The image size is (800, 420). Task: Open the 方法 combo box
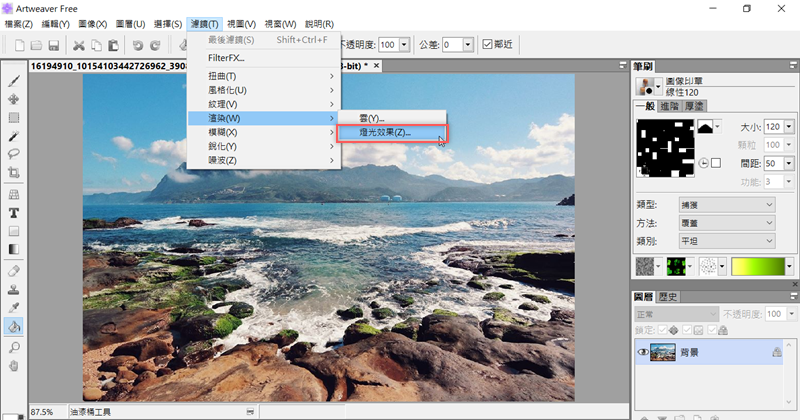click(727, 223)
